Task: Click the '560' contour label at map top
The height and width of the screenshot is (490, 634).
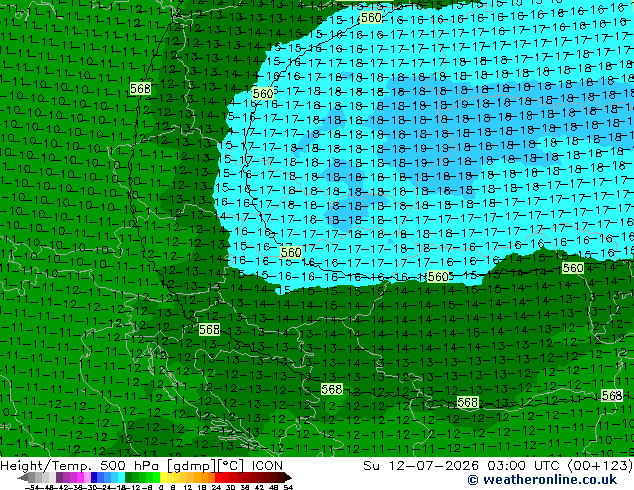Action: click(371, 18)
